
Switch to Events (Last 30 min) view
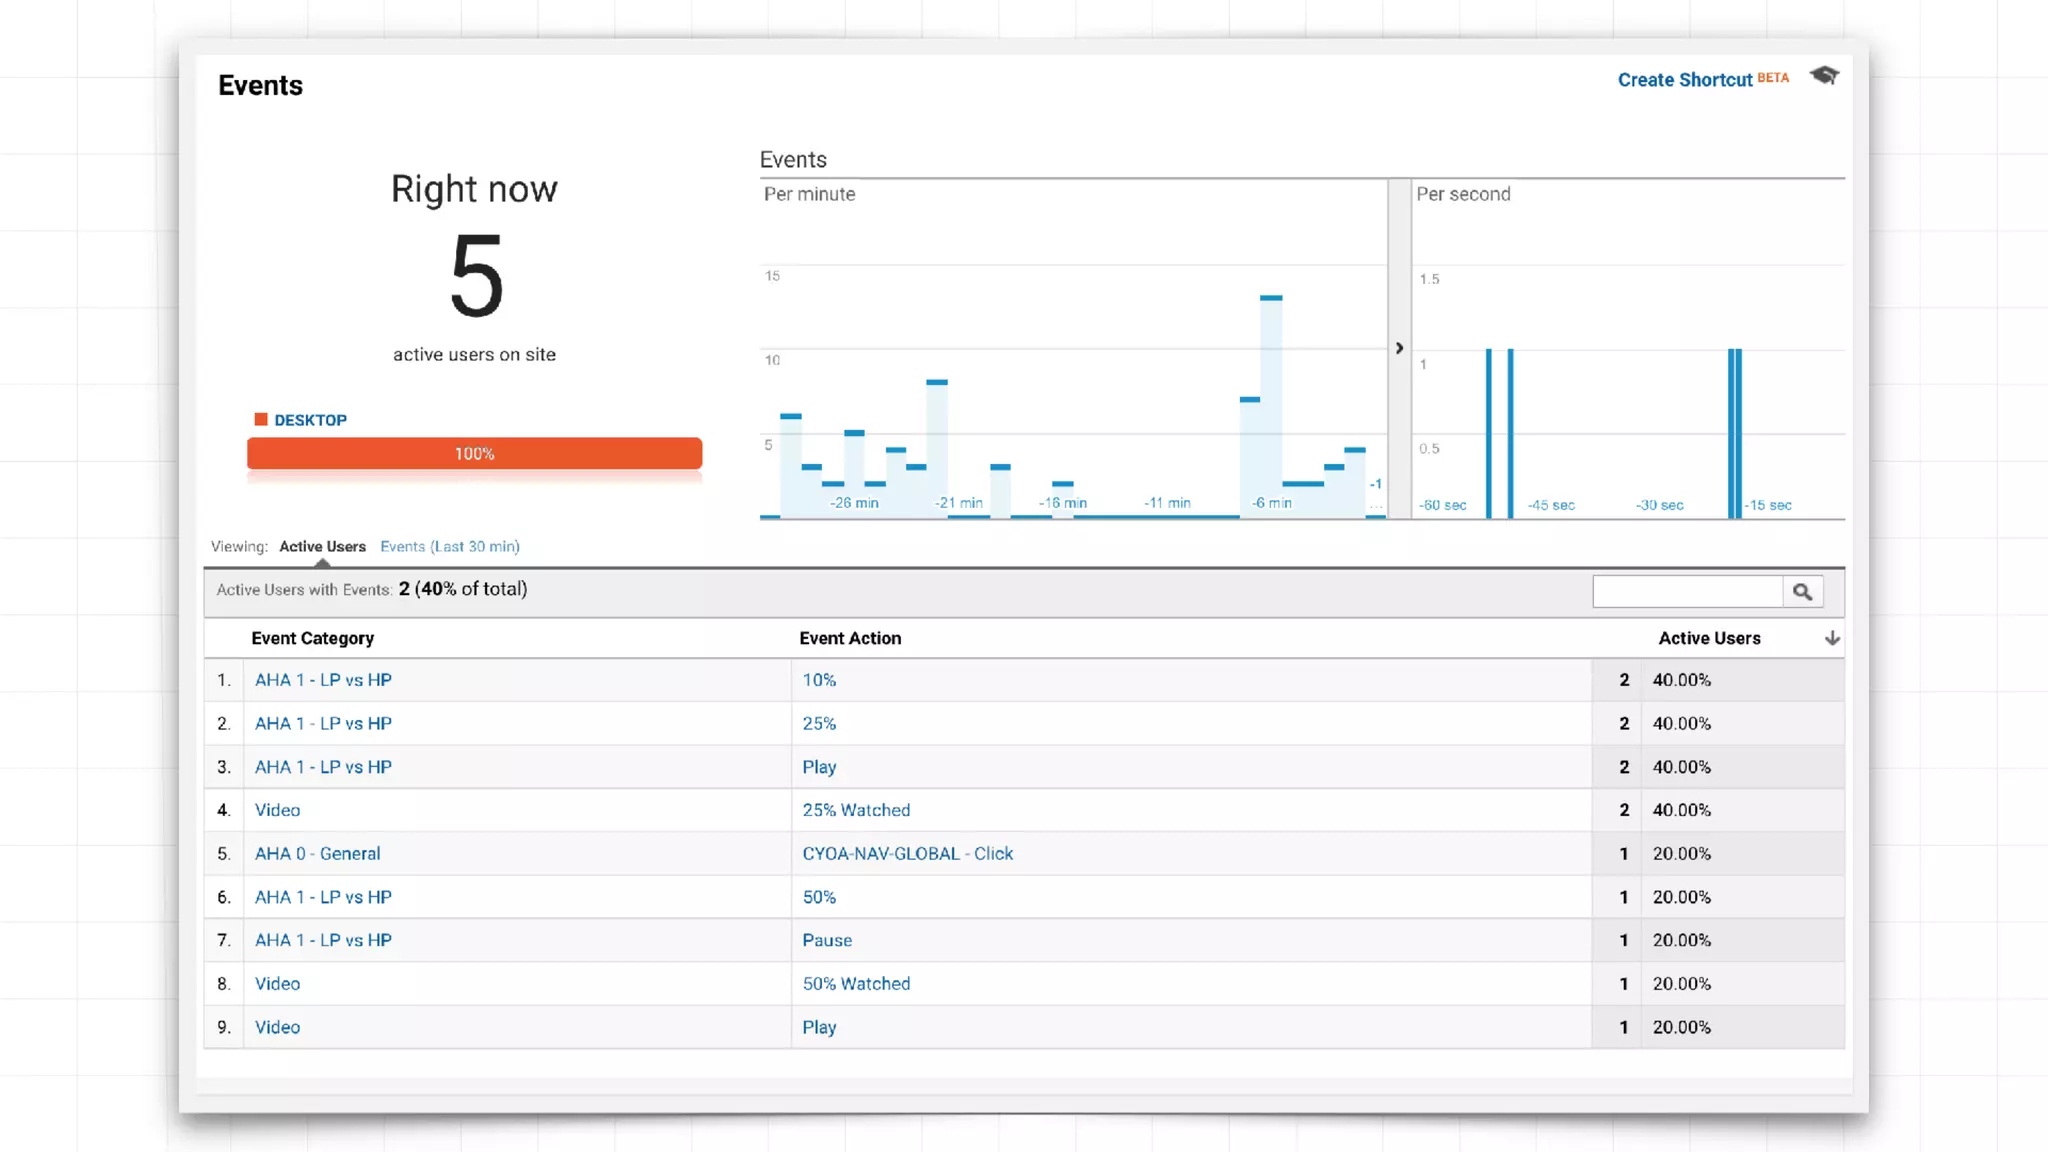tap(449, 547)
